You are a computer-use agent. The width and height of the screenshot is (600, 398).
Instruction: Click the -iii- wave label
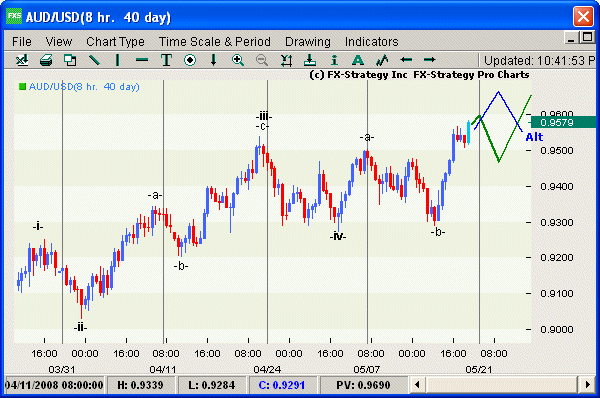click(x=264, y=116)
